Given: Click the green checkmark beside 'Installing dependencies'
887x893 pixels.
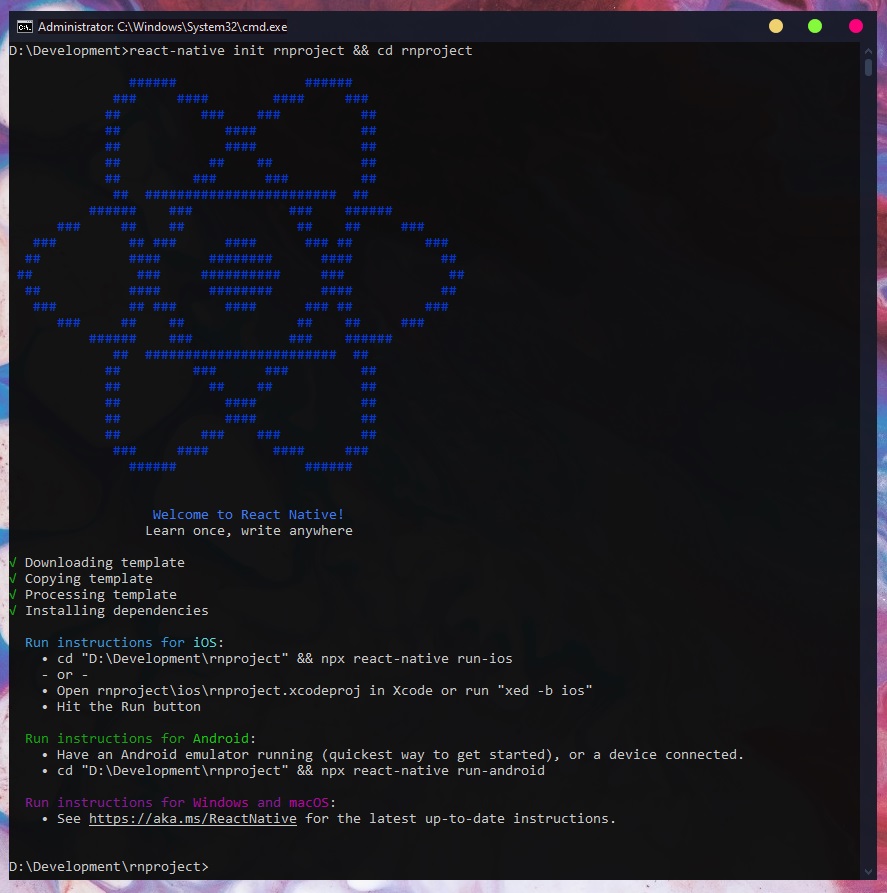Looking at the screenshot, I should (x=13, y=611).
